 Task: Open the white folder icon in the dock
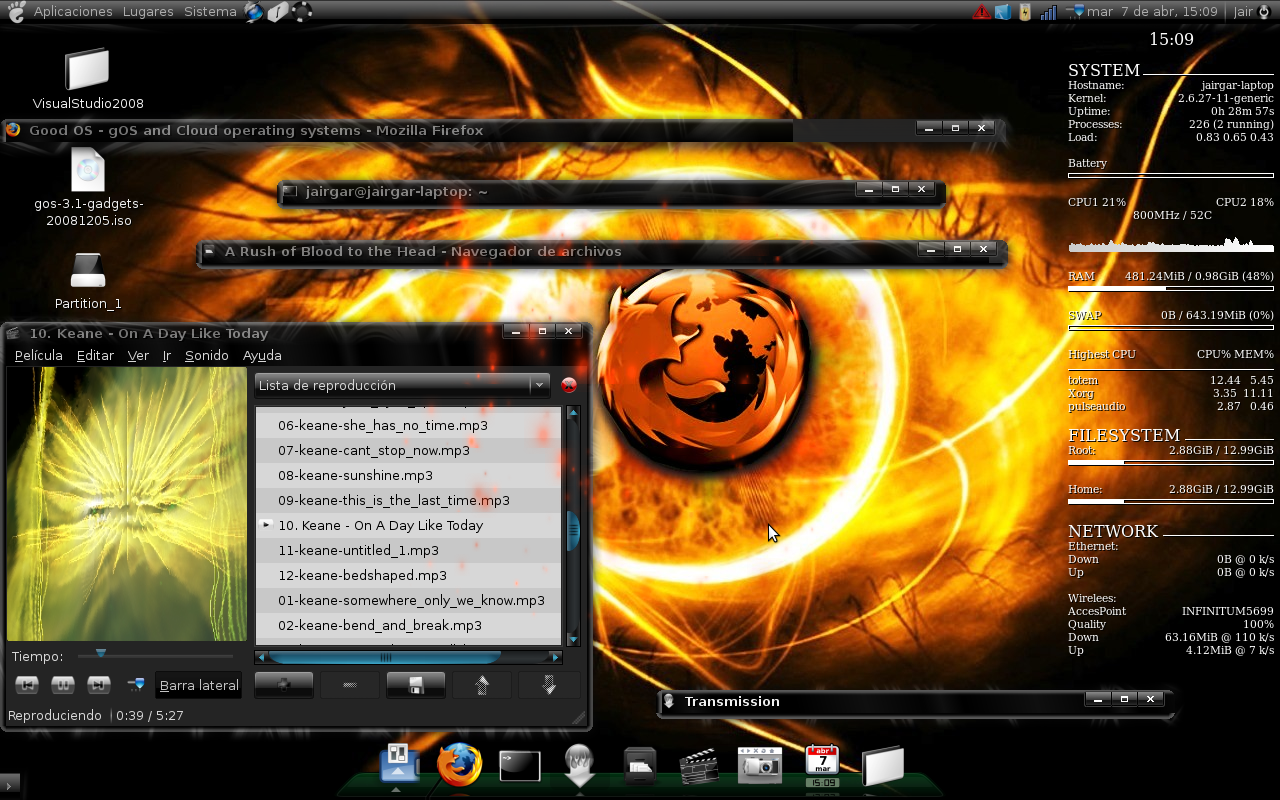[x=882, y=766]
